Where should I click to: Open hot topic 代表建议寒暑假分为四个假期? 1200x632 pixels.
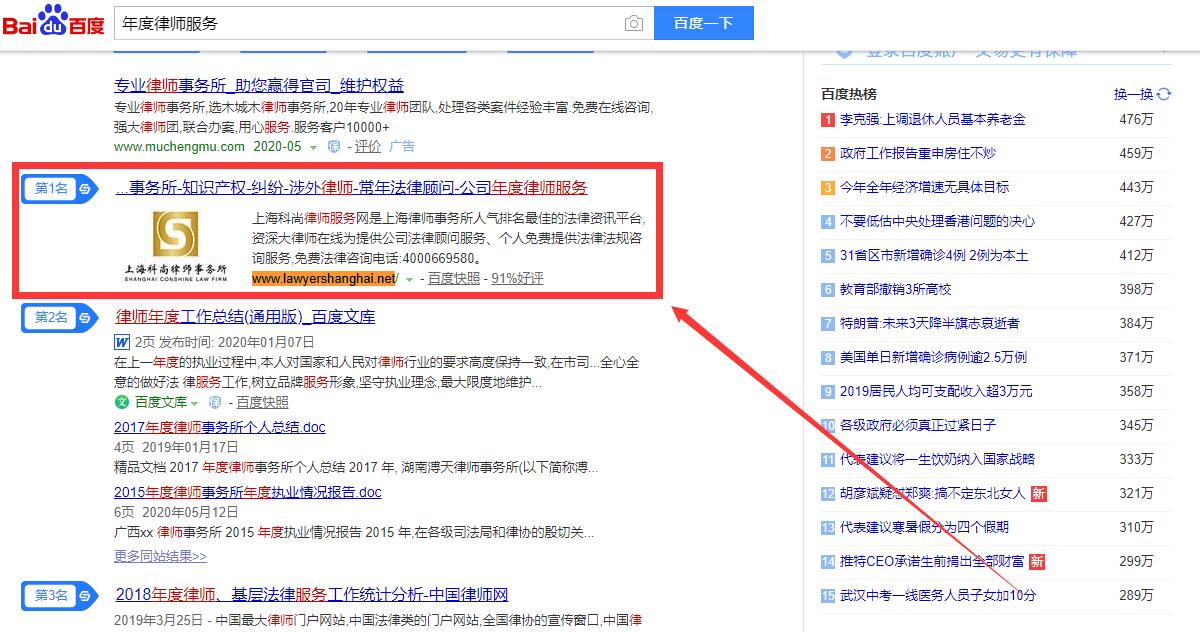click(x=925, y=527)
